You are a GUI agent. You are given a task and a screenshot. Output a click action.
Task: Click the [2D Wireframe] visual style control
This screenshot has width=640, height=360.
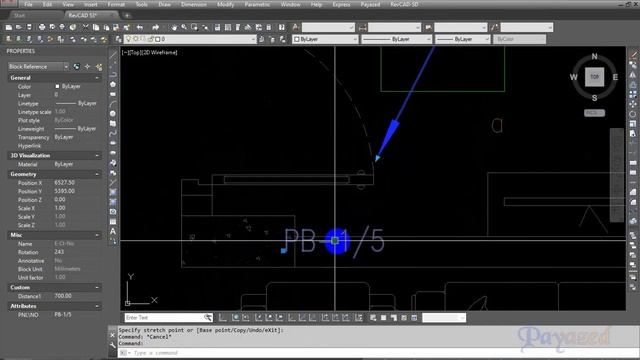[160, 53]
